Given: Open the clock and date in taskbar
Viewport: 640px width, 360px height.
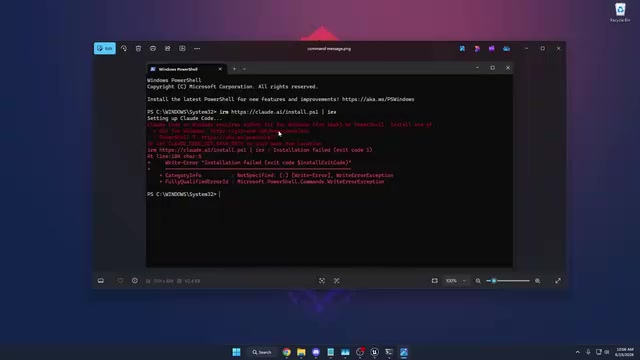Looking at the screenshot, I should pos(624,352).
